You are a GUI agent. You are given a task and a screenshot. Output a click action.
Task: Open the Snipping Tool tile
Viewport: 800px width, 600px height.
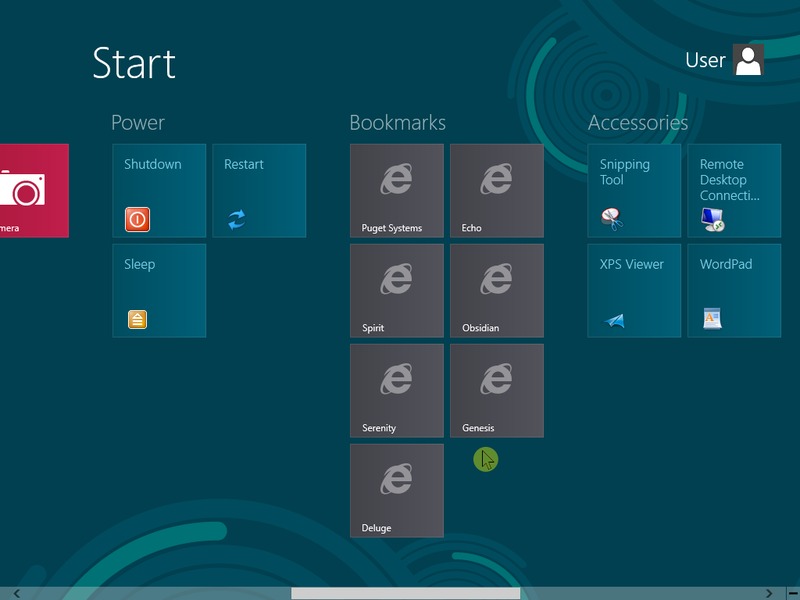click(634, 190)
